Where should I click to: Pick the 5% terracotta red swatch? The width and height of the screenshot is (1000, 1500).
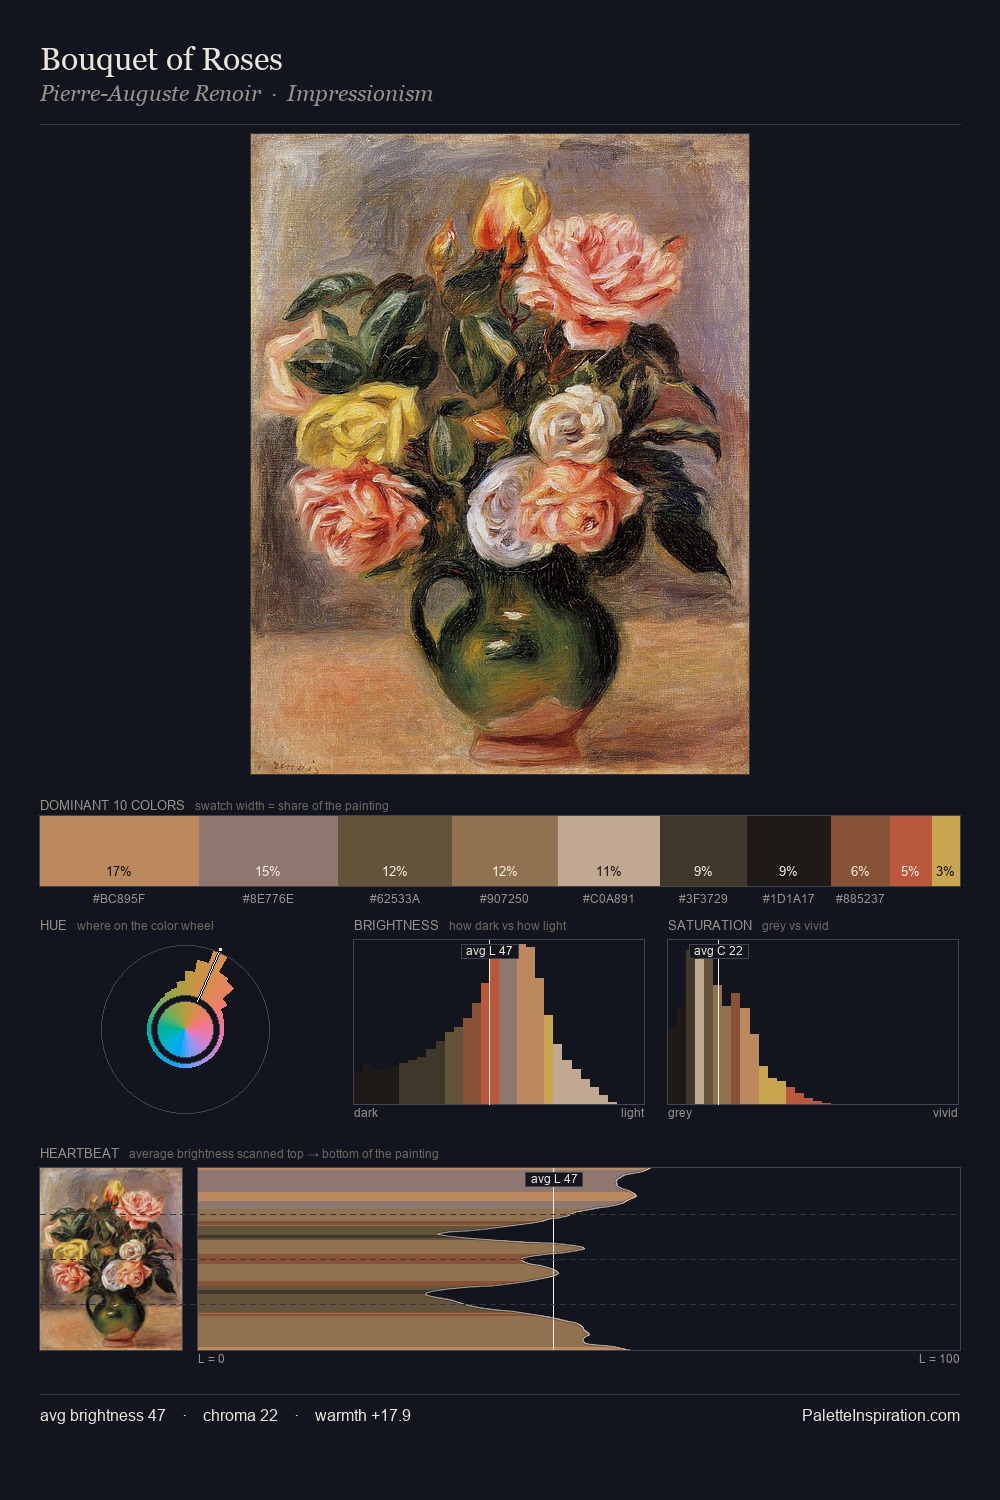click(x=911, y=851)
